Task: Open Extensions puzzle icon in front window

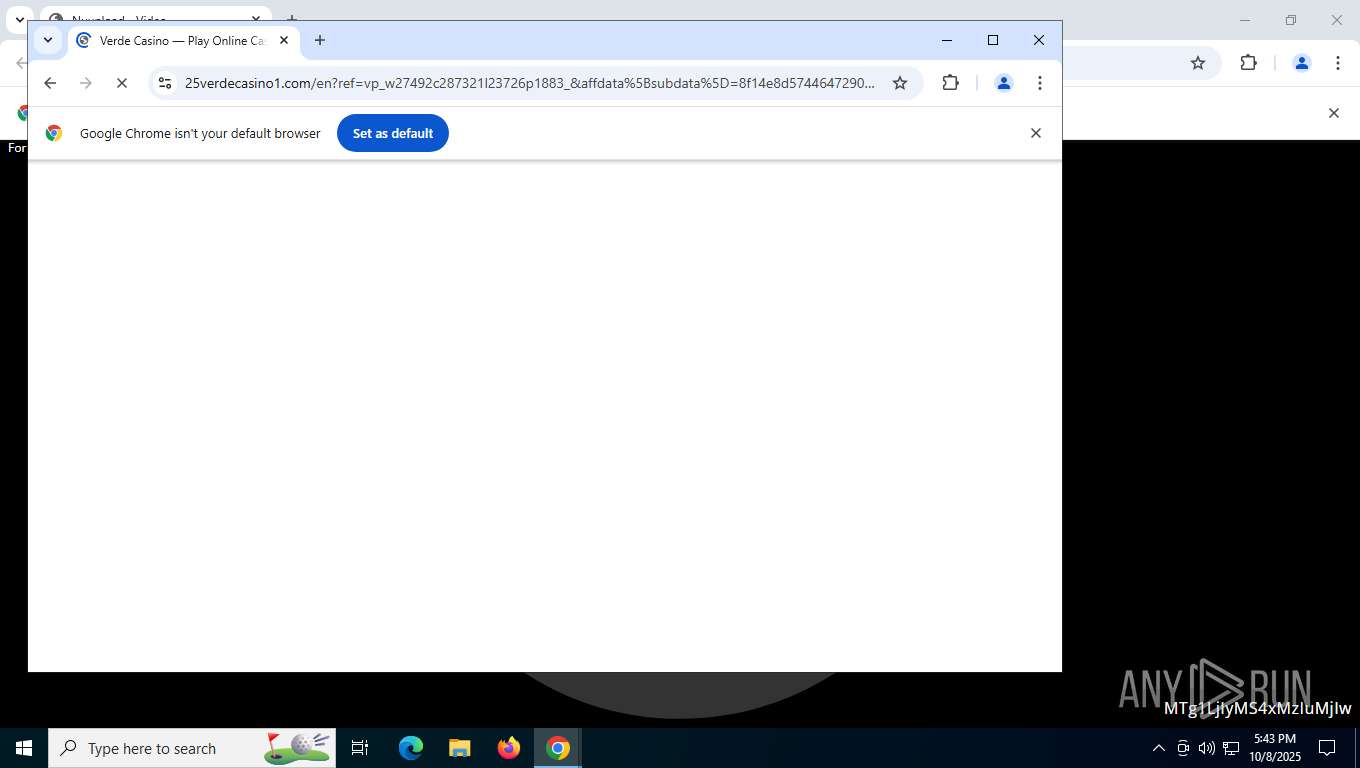Action: [950, 83]
